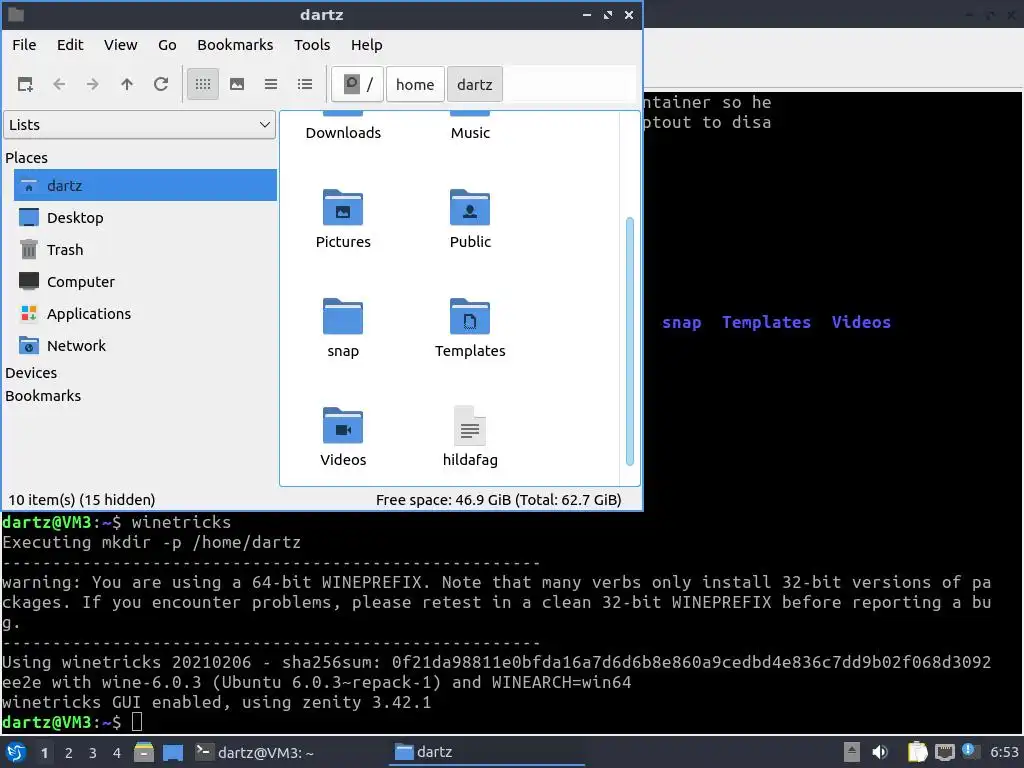Click the file pane vertical scrollbar
Image resolution: width=1024 pixels, height=768 pixels.
pyautogui.click(x=630, y=341)
